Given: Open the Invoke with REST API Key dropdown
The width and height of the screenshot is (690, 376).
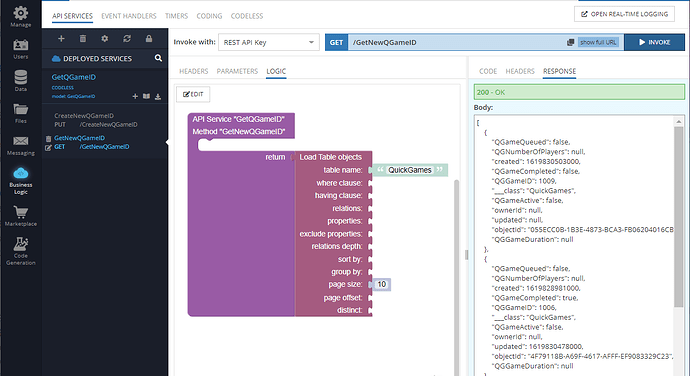Looking at the screenshot, I should (x=269, y=42).
